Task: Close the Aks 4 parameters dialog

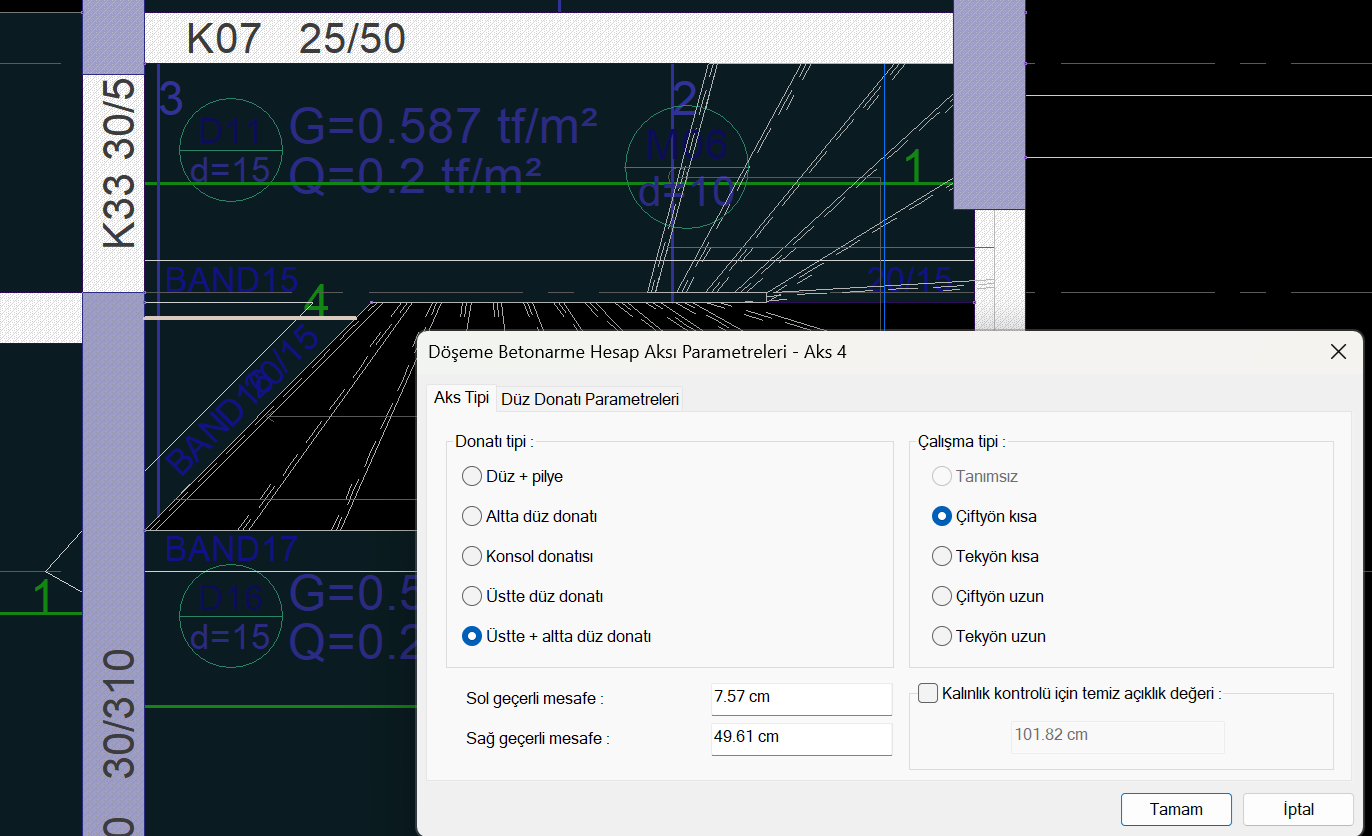Action: click(x=1338, y=352)
